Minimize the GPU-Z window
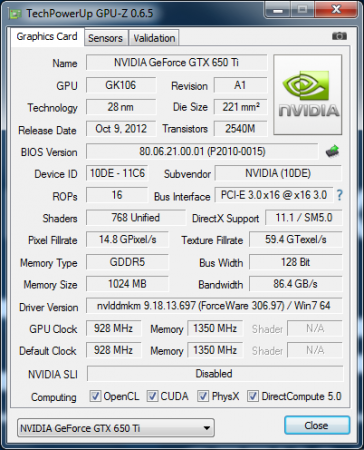Image resolution: width=364 pixels, height=450 pixels. (277, 11)
